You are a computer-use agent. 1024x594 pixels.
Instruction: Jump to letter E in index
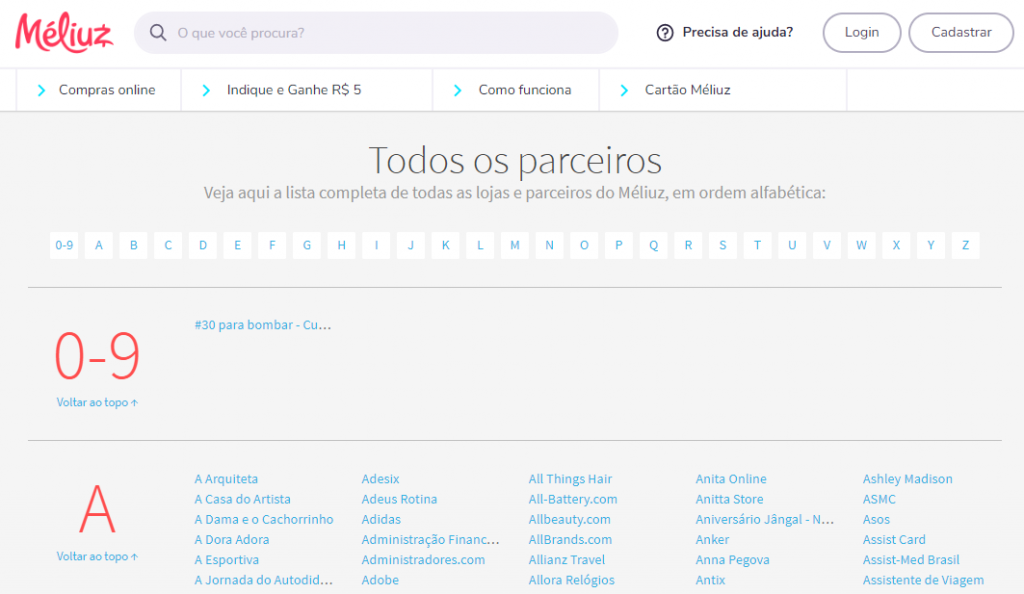coord(237,245)
